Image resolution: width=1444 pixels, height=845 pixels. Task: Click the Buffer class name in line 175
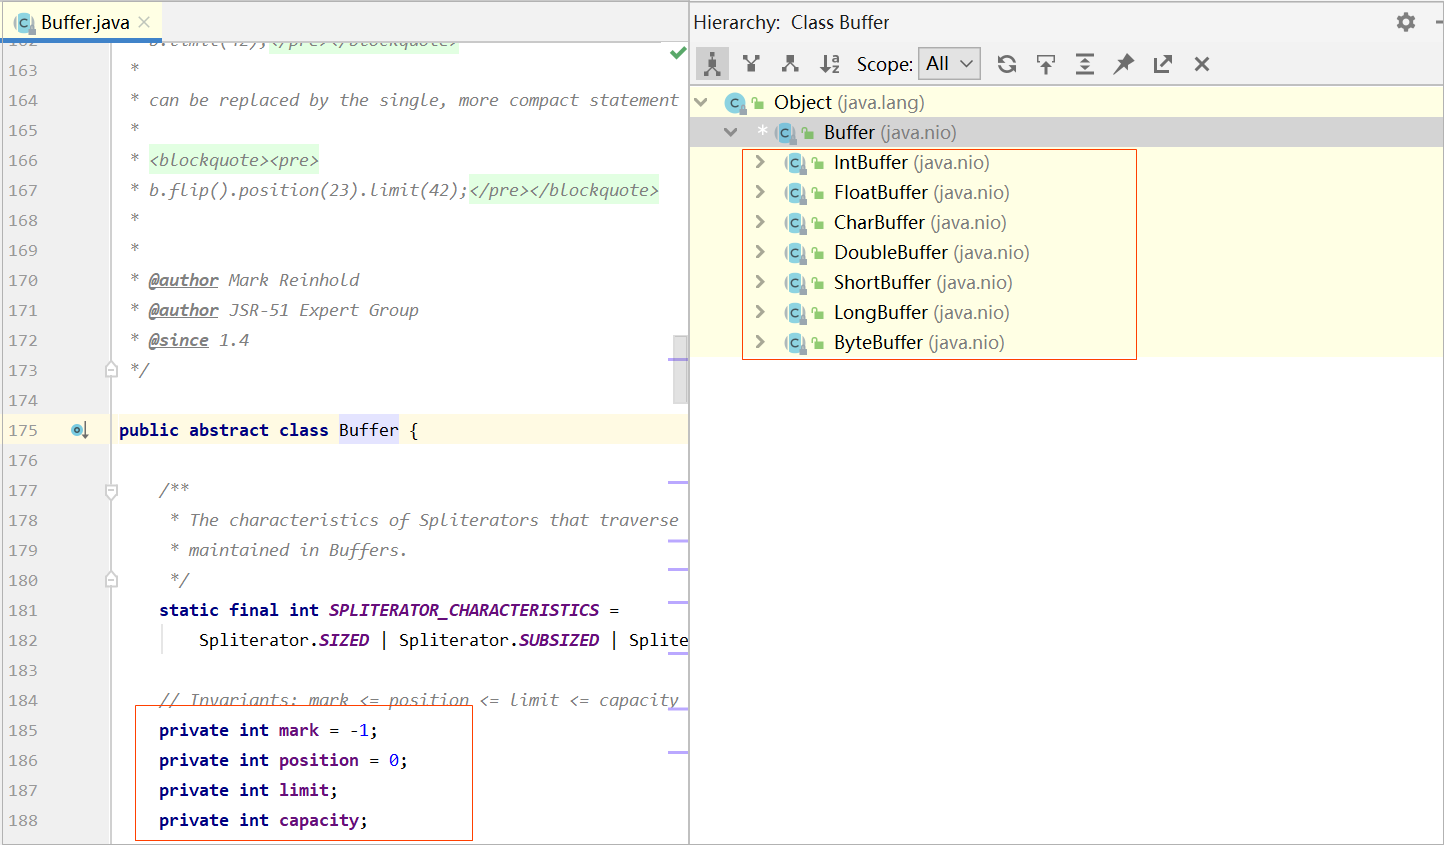click(369, 430)
